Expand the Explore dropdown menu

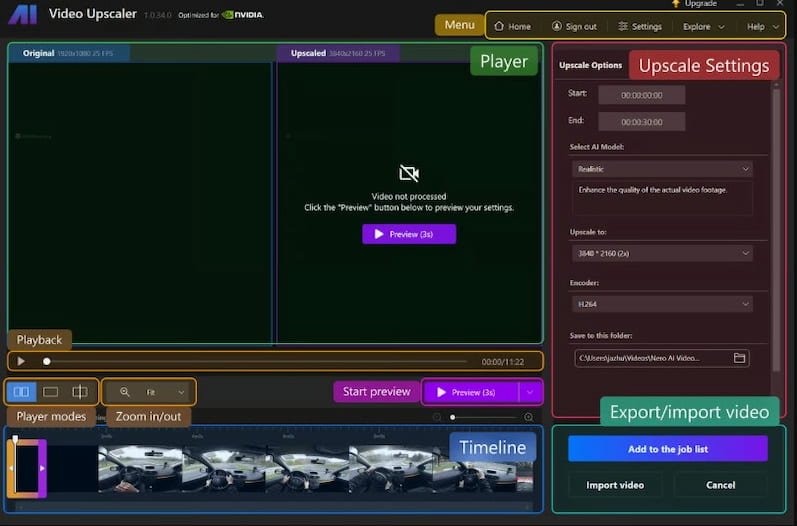703,26
